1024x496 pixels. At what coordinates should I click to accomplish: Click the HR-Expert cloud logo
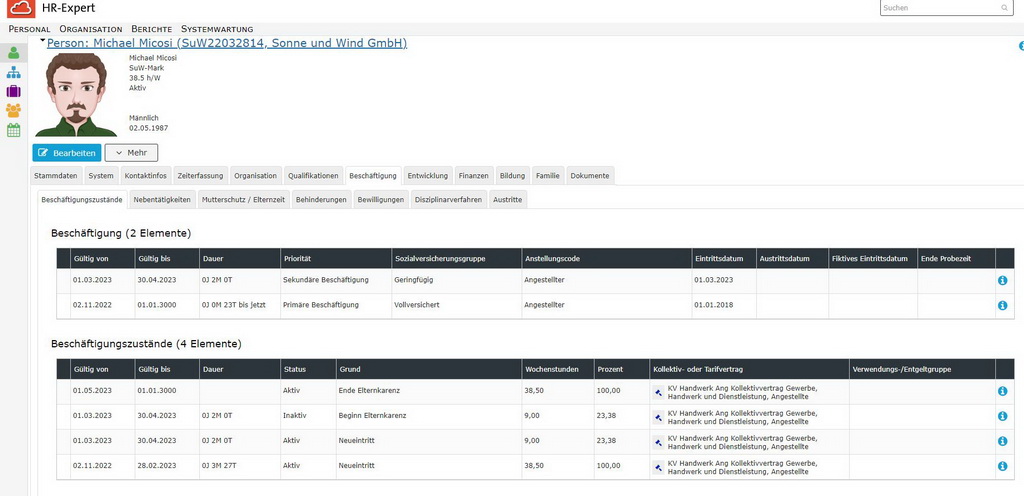(21, 8)
